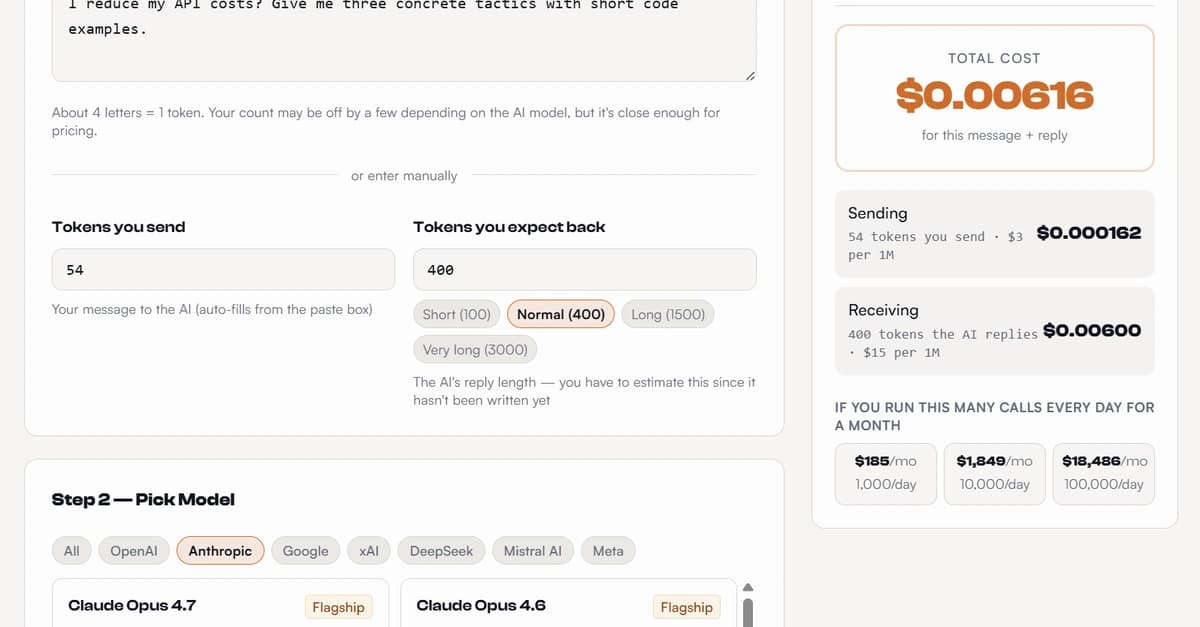Filter models by OpenAI
The width and height of the screenshot is (1200, 627).
[x=134, y=551]
